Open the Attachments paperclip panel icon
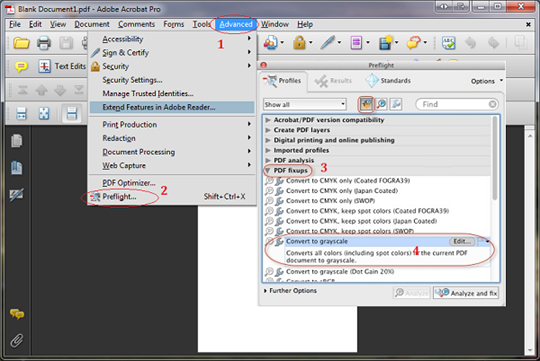540x361 pixels. coord(17,340)
